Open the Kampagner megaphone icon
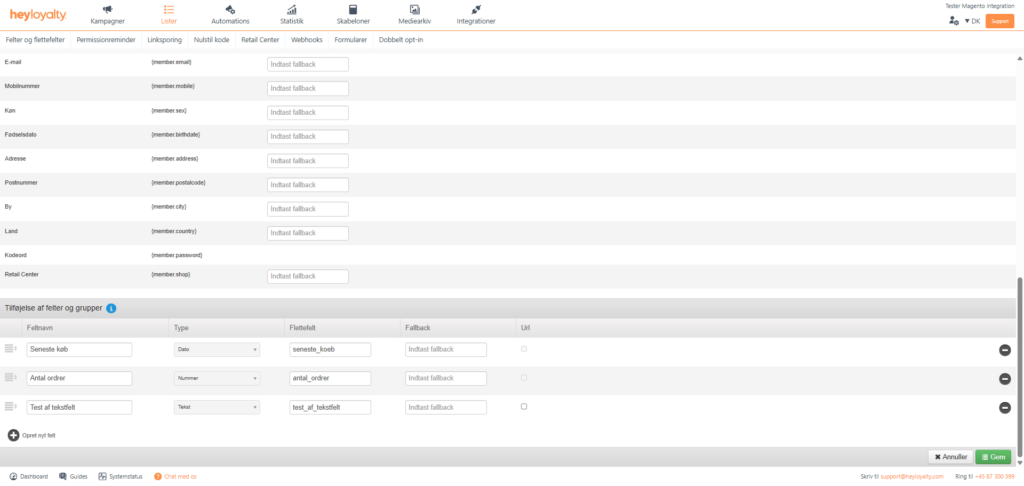Viewport: 1024px width, 486px height. pyautogui.click(x=107, y=10)
